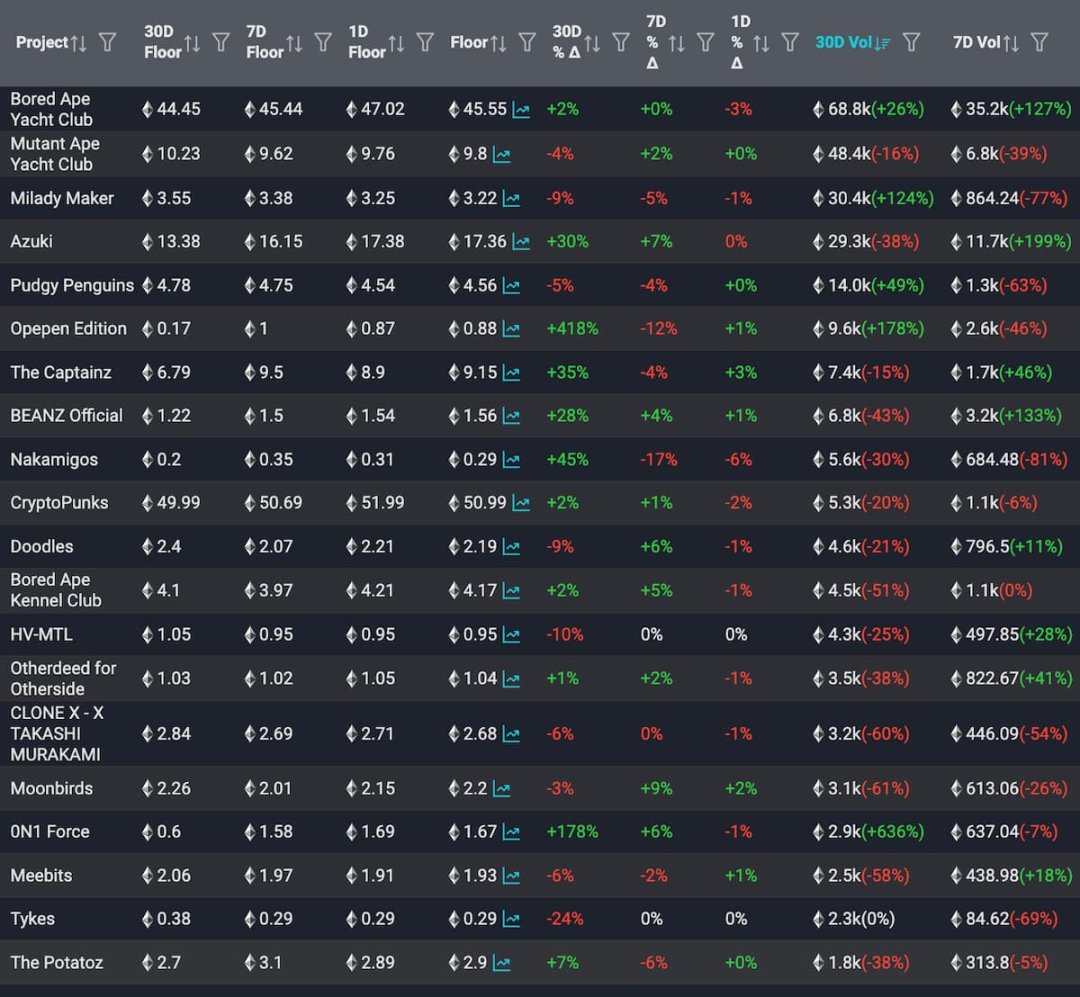Click the filter icon for Project column
Screen dimensions: 1080x997
point(107,42)
